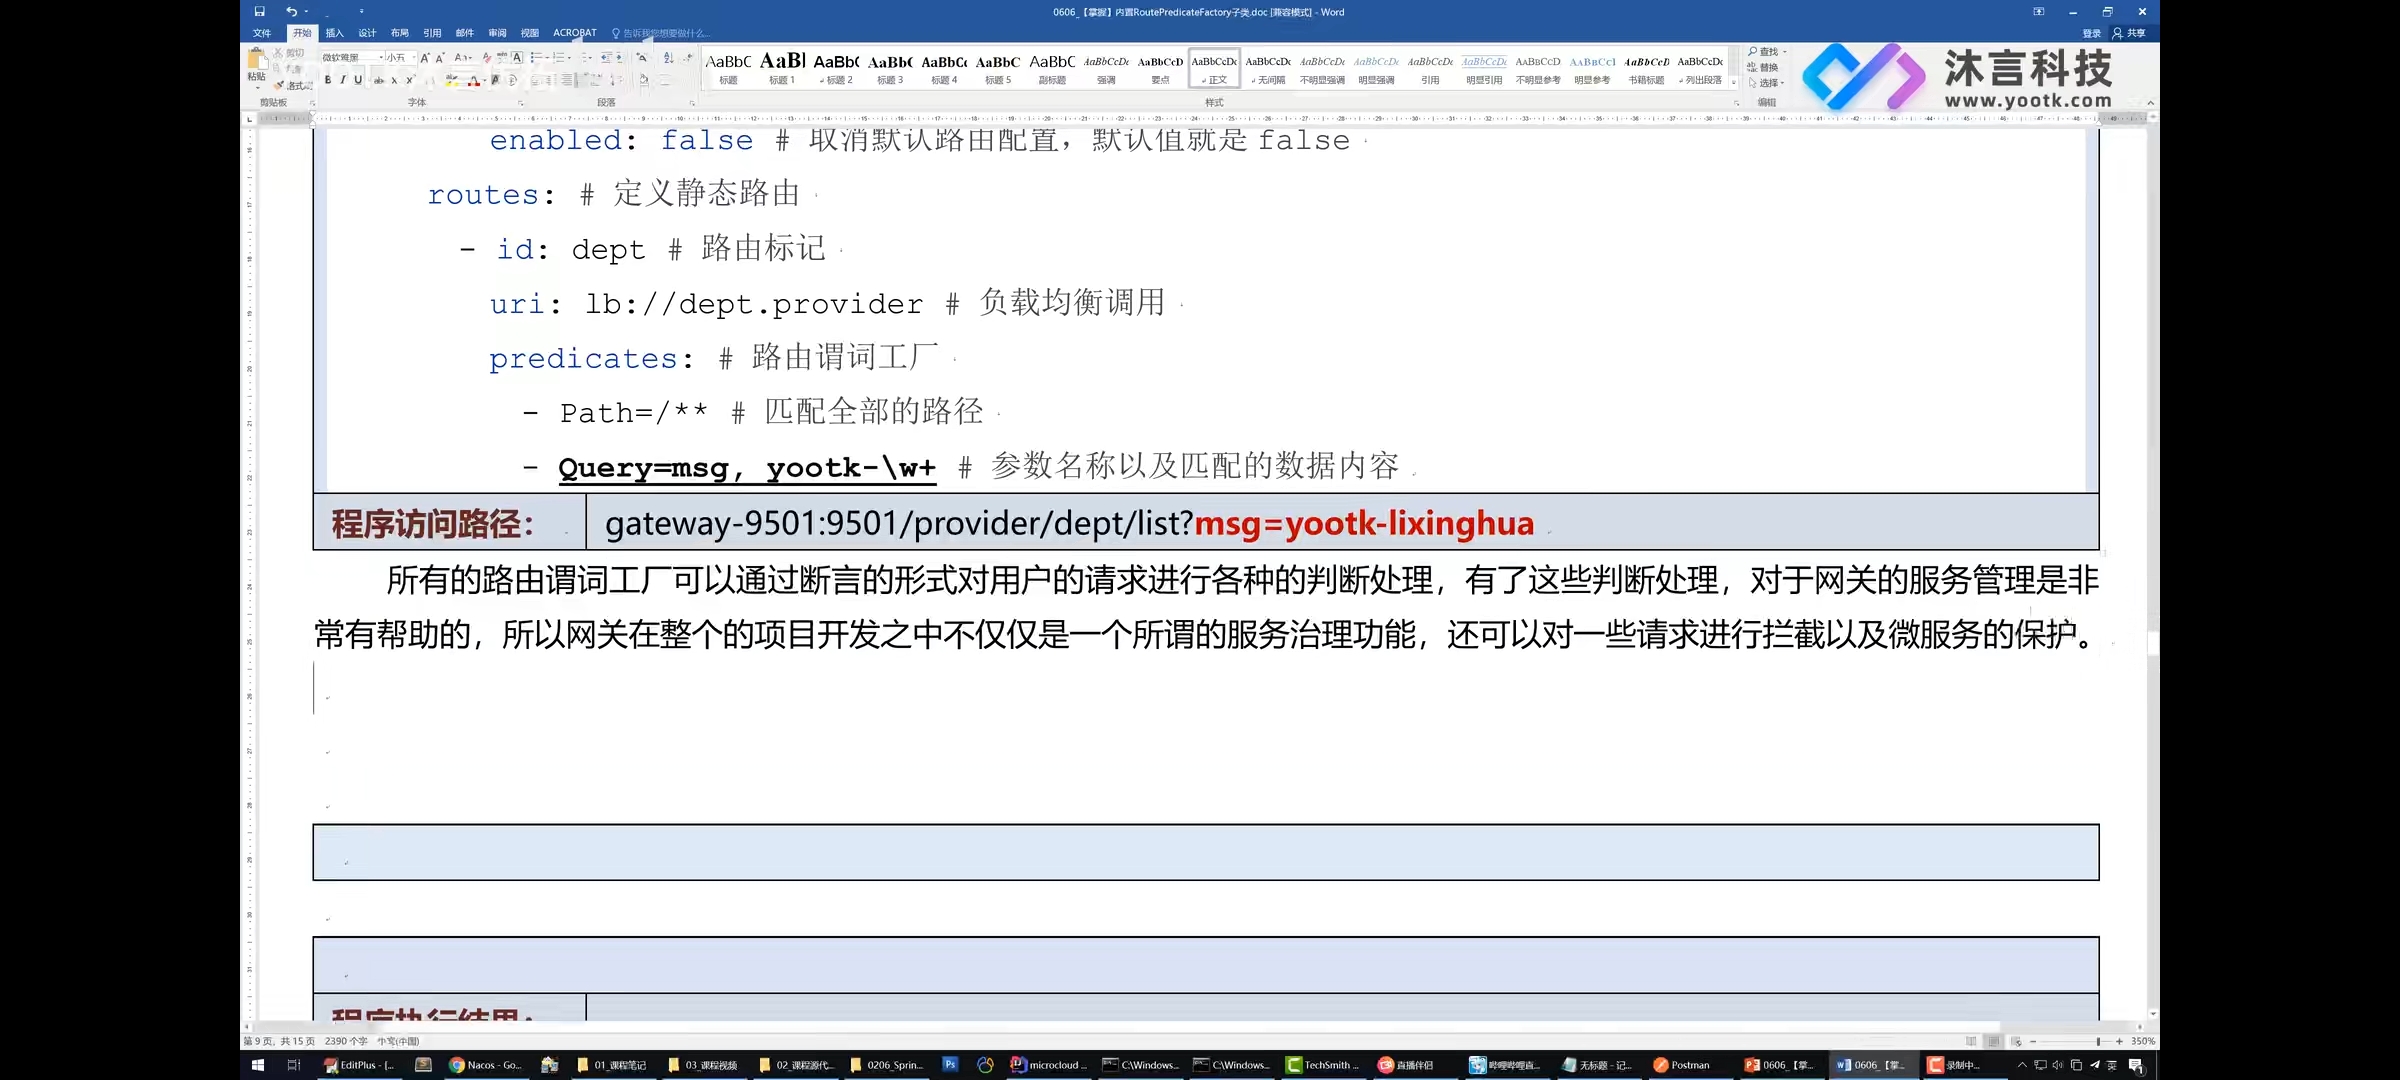The image size is (2400, 1080).
Task: Open Nacos Chrome window from taskbar
Action: pyautogui.click(x=485, y=1065)
